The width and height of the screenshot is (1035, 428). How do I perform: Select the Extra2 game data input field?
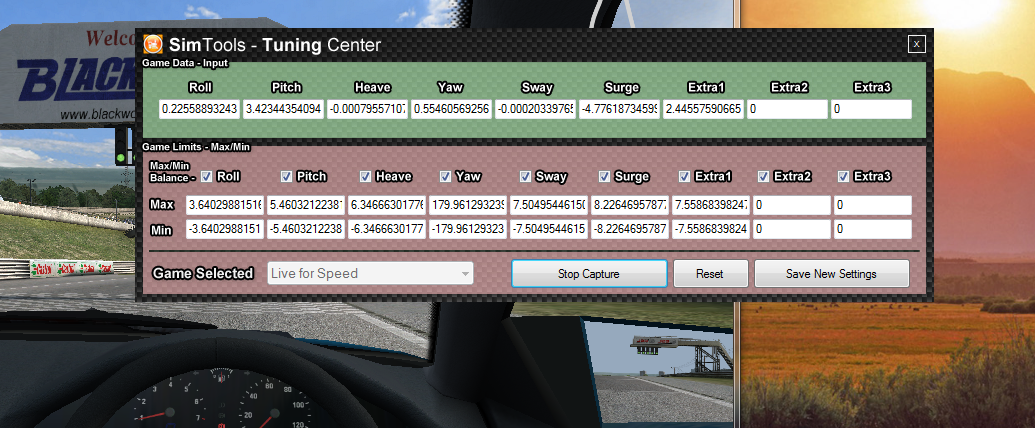click(x=787, y=110)
